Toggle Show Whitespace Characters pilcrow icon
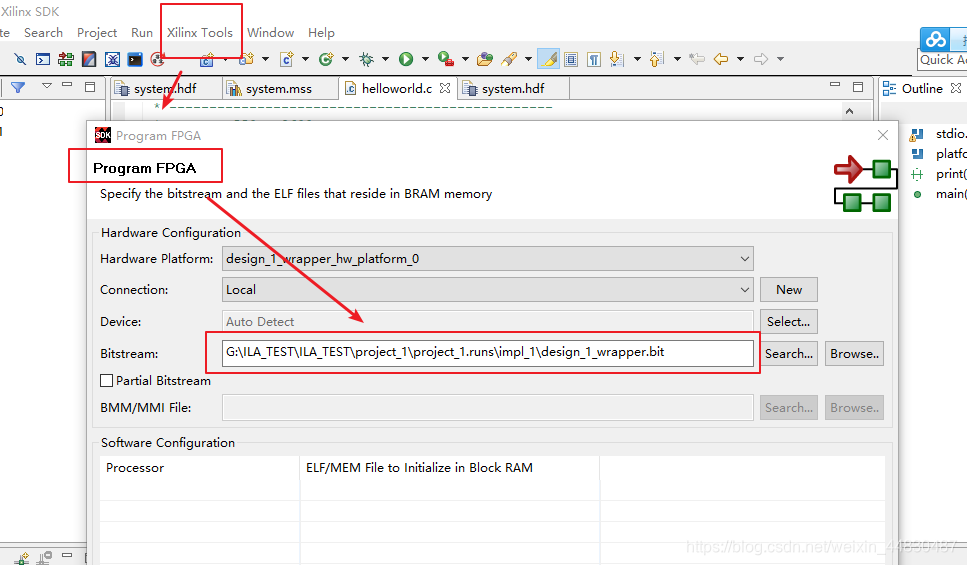Viewport: 967px width, 565px height. (593, 59)
